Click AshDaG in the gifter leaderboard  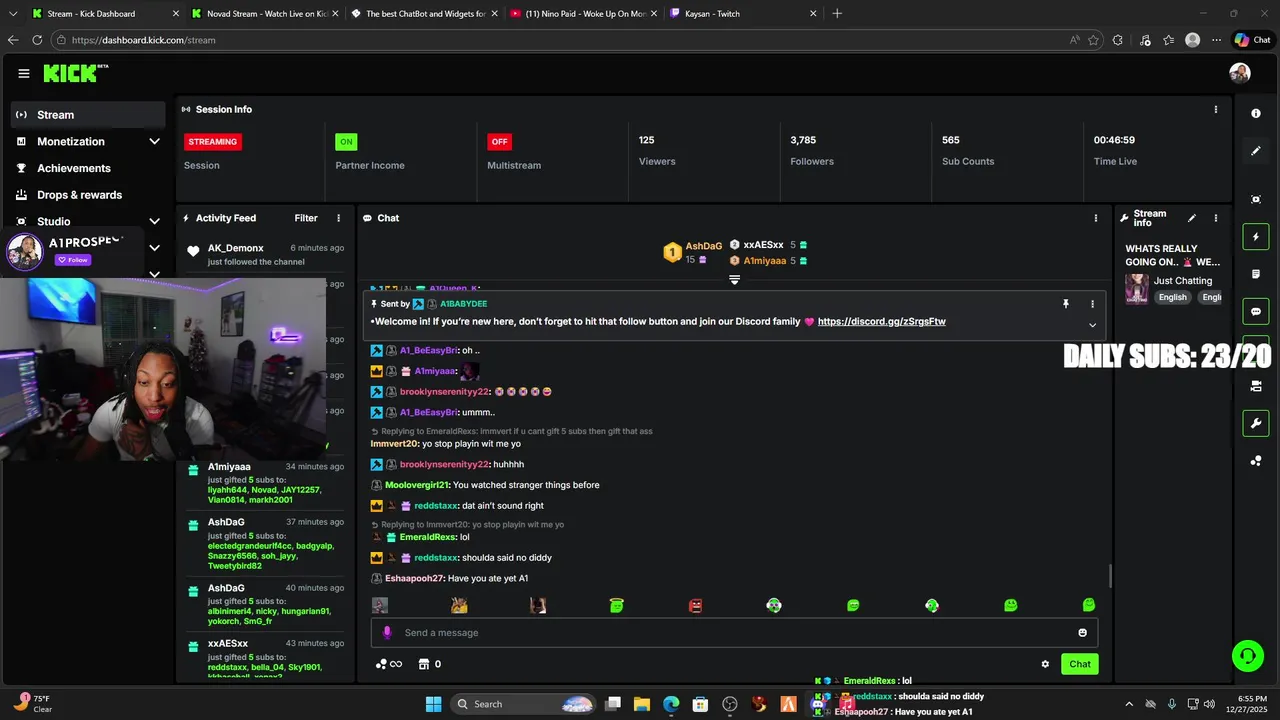703,246
